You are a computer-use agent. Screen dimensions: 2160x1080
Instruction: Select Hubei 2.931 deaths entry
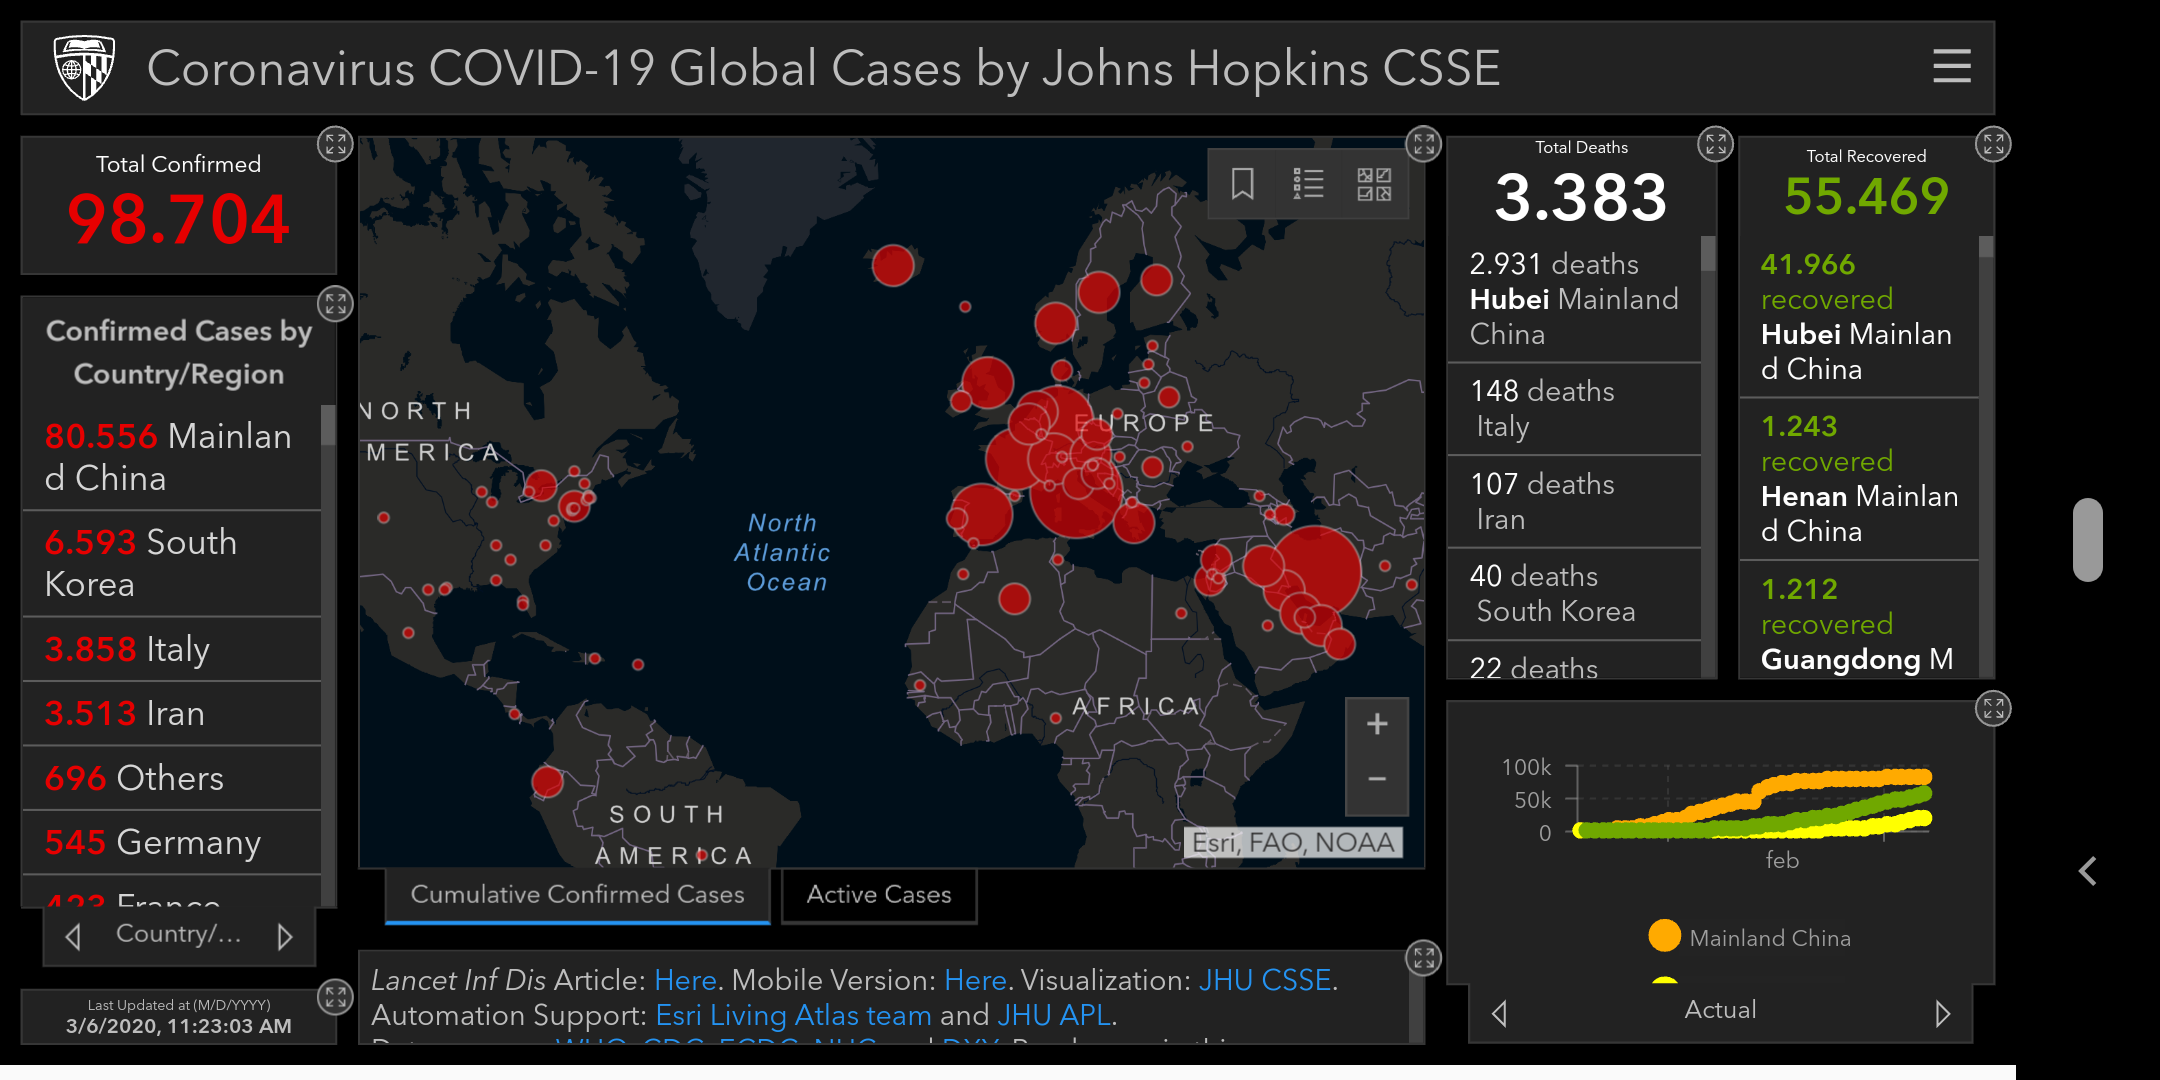[1574, 299]
